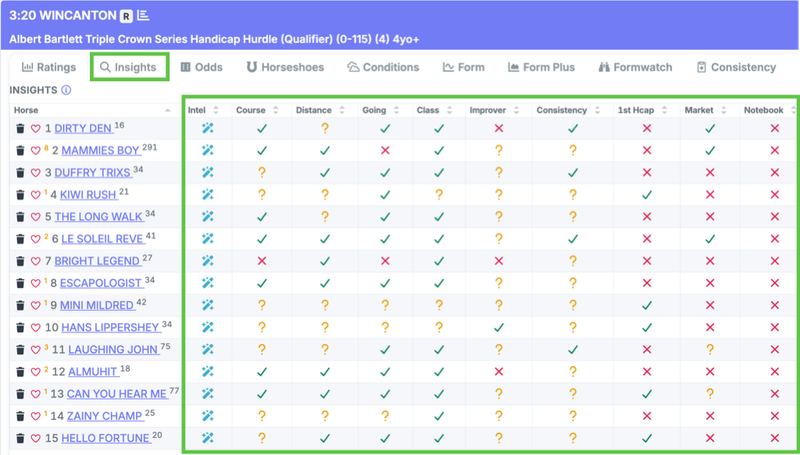Intel wand icon for Hello Fortune
This screenshot has height=455, width=800.
tap(208, 438)
